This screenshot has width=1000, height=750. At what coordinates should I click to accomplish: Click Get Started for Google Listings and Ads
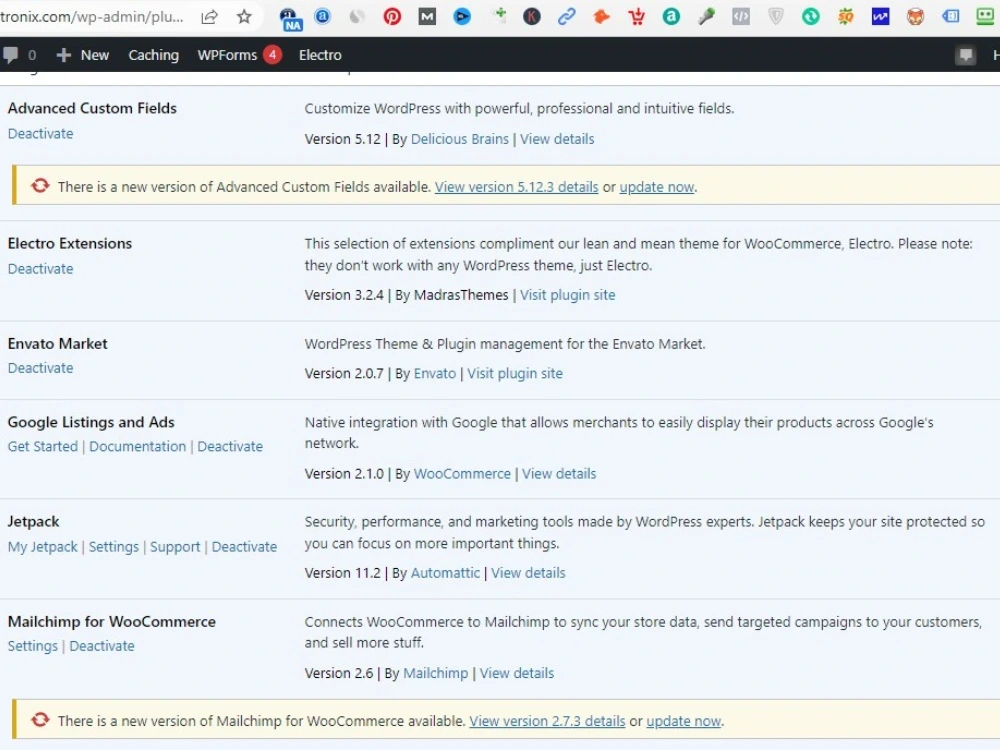pos(43,446)
